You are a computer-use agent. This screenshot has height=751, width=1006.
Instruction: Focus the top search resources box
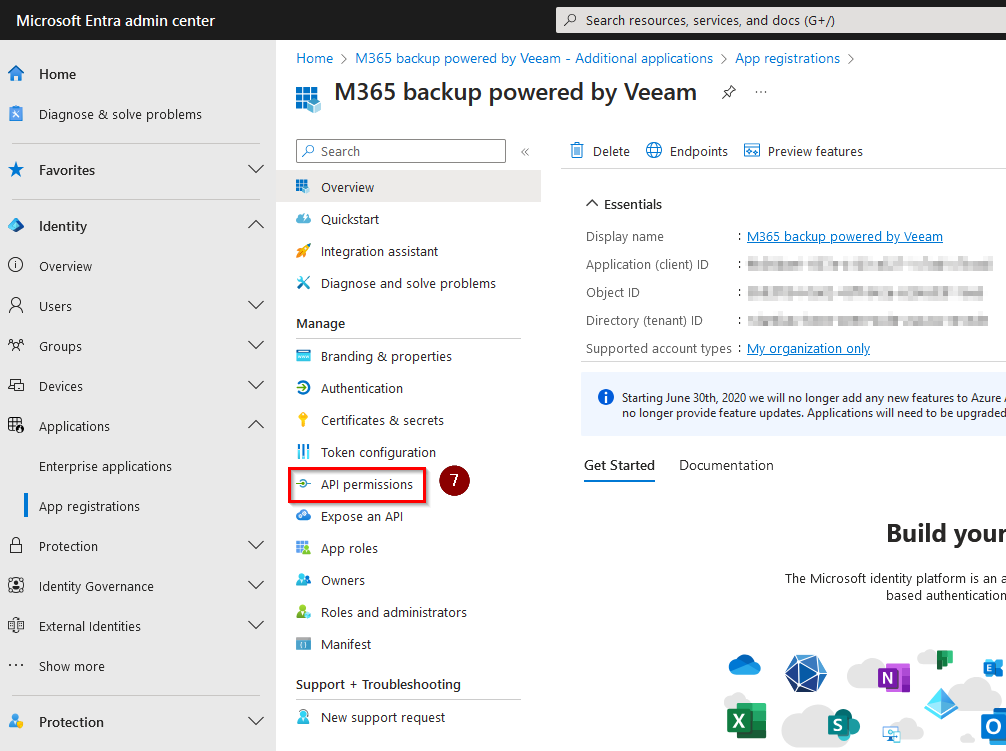781,21
